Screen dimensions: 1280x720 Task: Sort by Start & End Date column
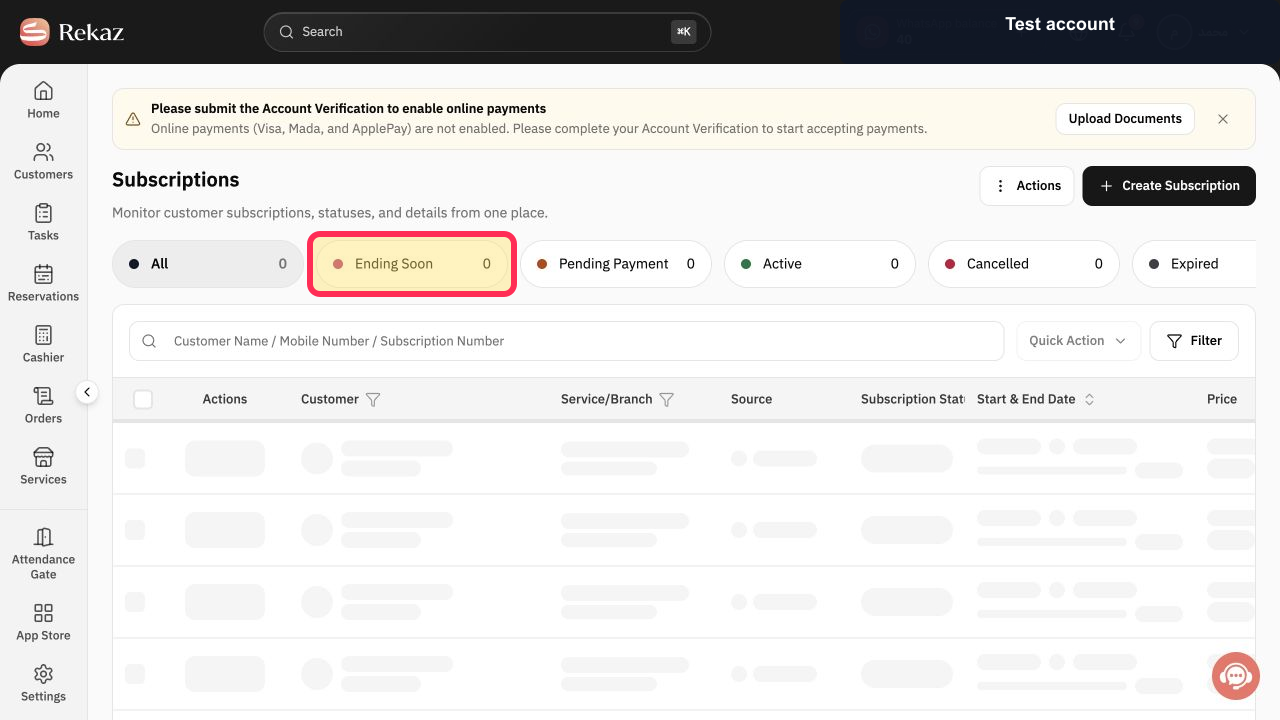pos(1090,399)
